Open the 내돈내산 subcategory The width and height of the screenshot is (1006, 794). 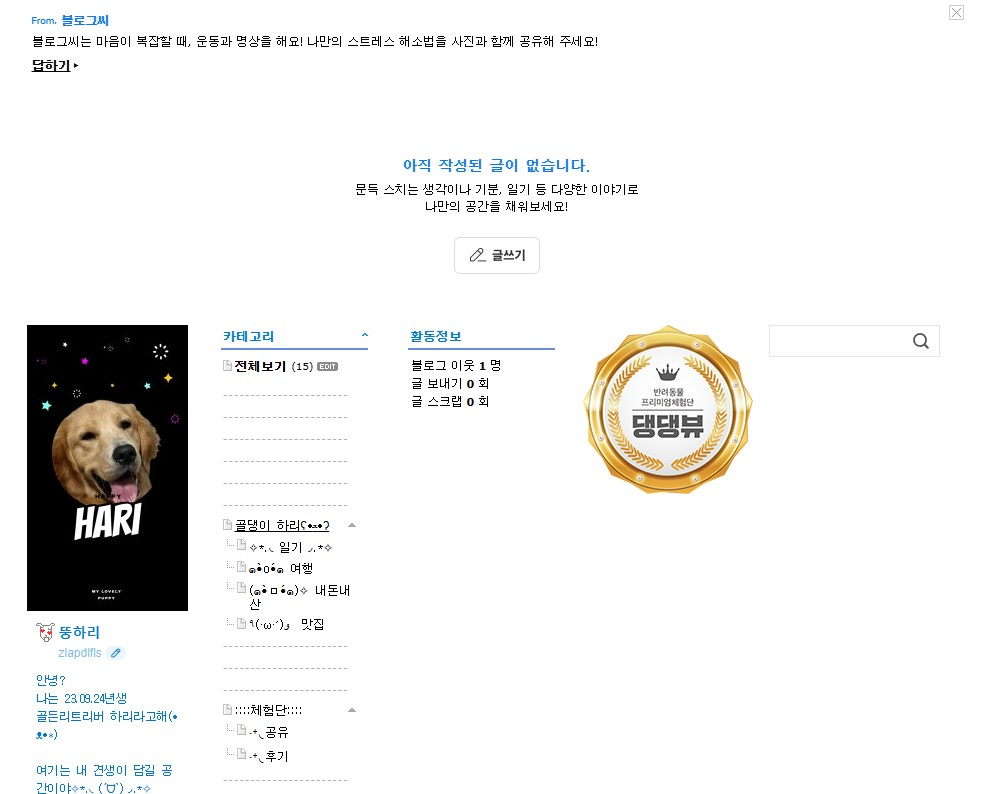tap(299, 596)
